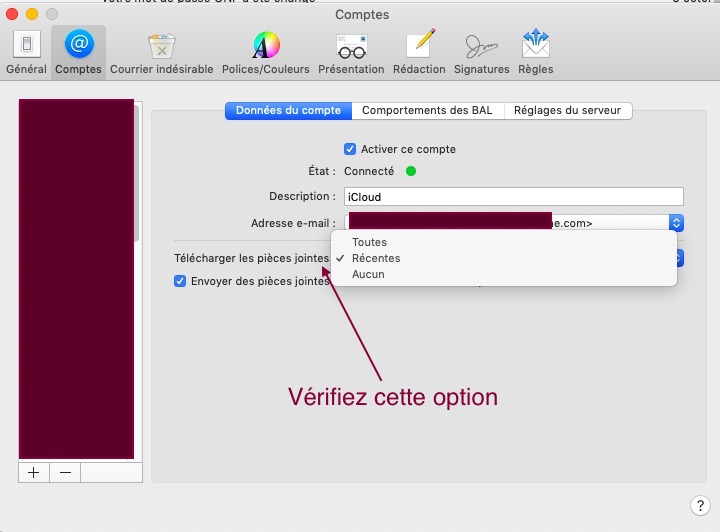Open Courrier indésirable settings
720x532 pixels.
tap(161, 52)
